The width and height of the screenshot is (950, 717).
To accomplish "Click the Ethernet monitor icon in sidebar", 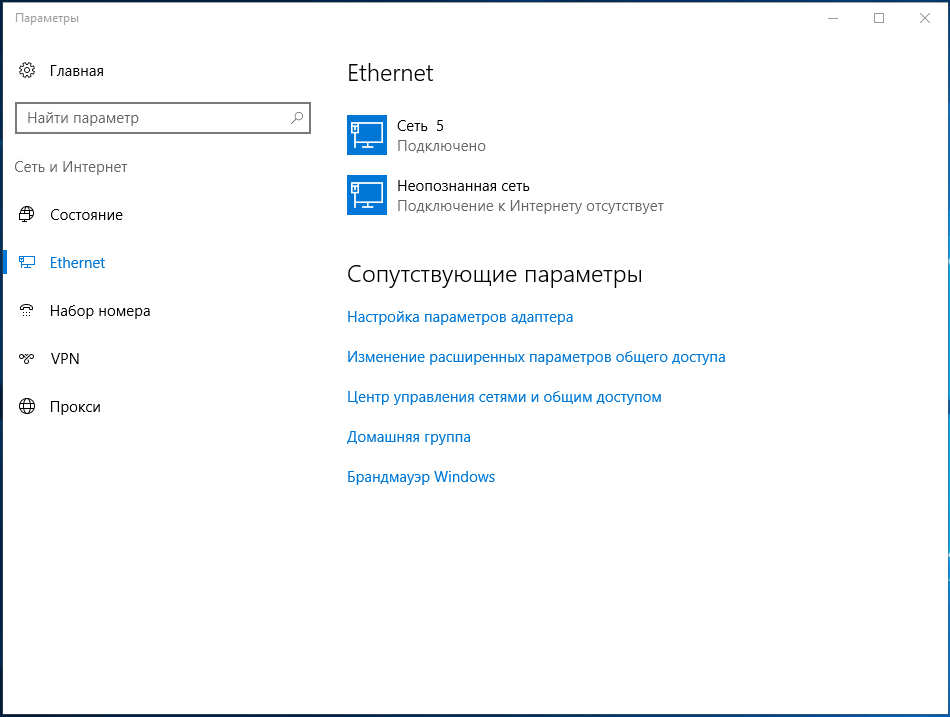I will (27, 262).
